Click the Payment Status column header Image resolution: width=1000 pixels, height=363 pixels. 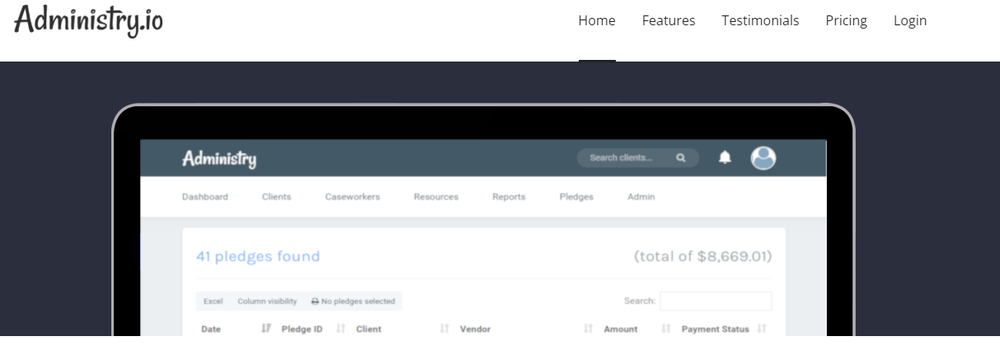[x=715, y=329]
